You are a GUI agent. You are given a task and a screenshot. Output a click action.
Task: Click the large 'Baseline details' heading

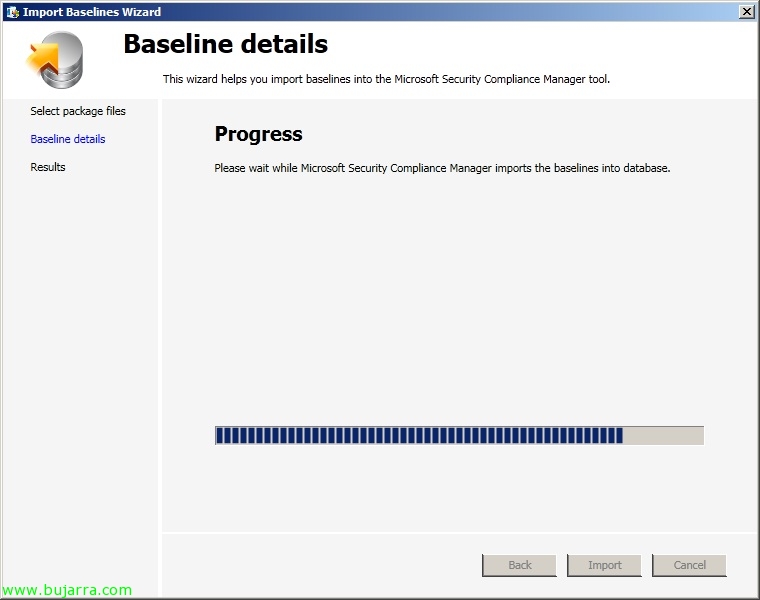225,44
